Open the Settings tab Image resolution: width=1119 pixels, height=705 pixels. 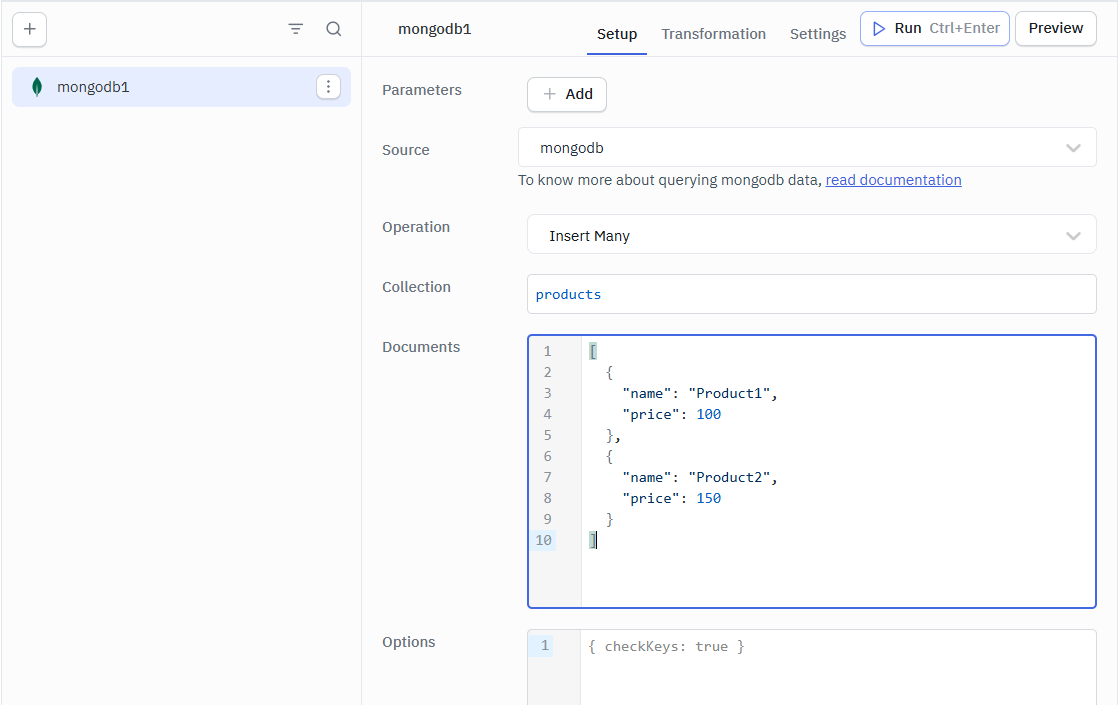[x=817, y=34]
